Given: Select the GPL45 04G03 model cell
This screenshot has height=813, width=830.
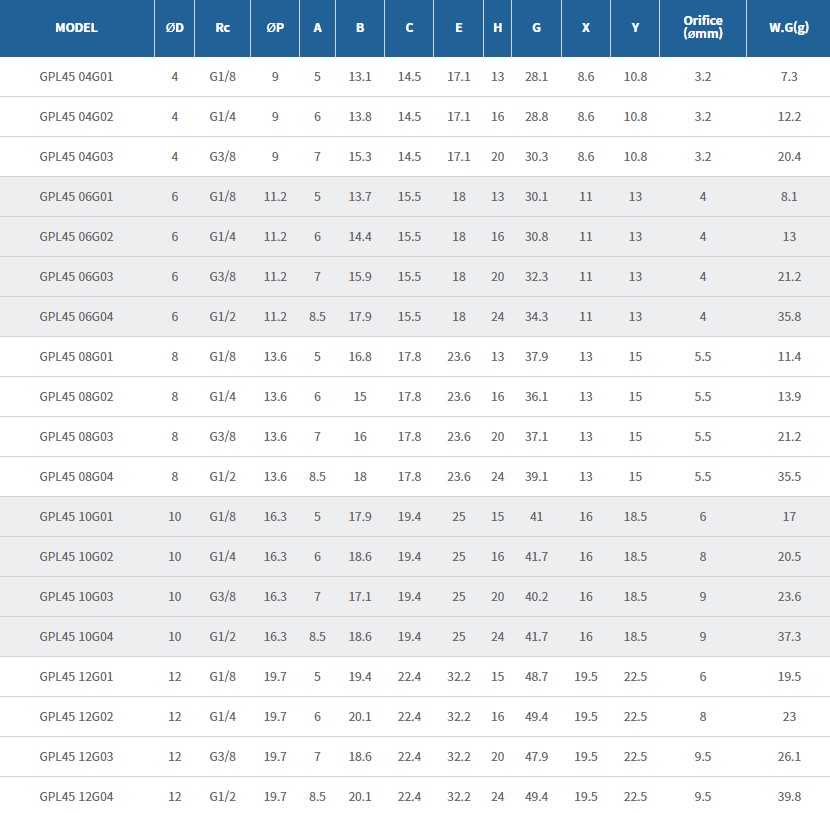Looking at the screenshot, I should pos(76,157).
